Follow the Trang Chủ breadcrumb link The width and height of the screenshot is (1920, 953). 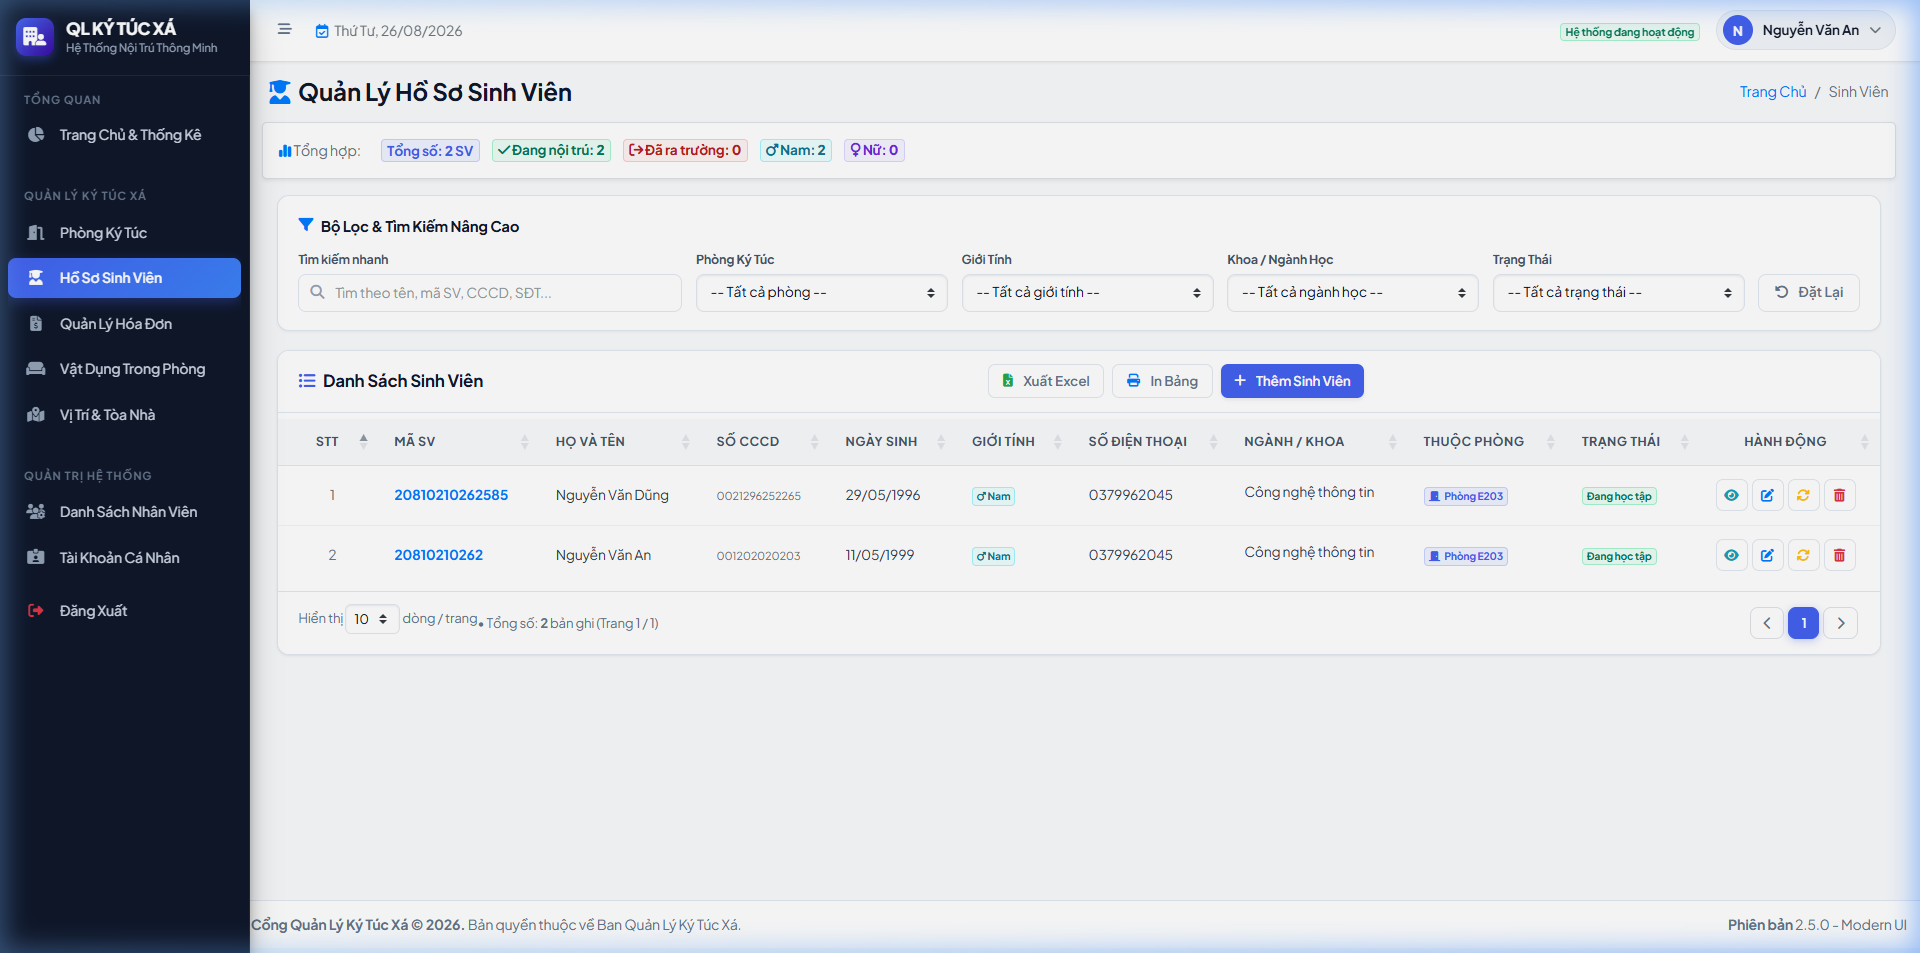tap(1773, 92)
